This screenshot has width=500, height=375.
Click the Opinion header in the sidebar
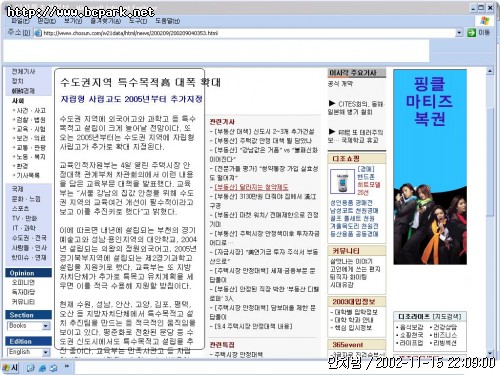click(x=28, y=273)
